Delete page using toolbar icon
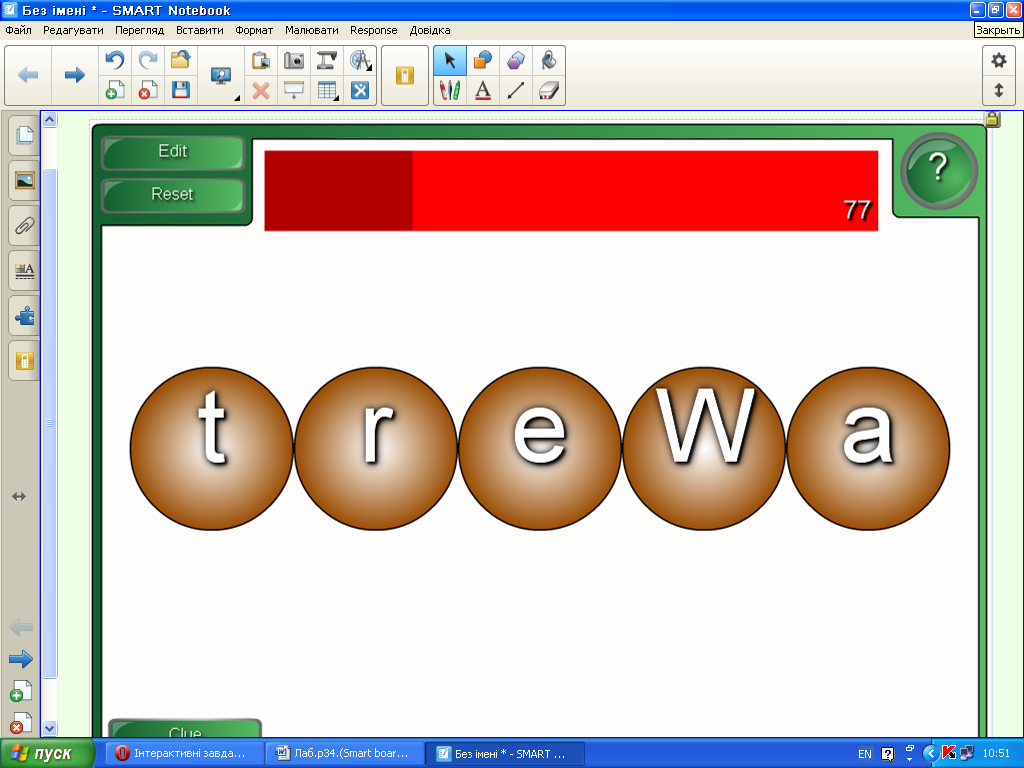This screenshot has height=768, width=1024. [148, 90]
